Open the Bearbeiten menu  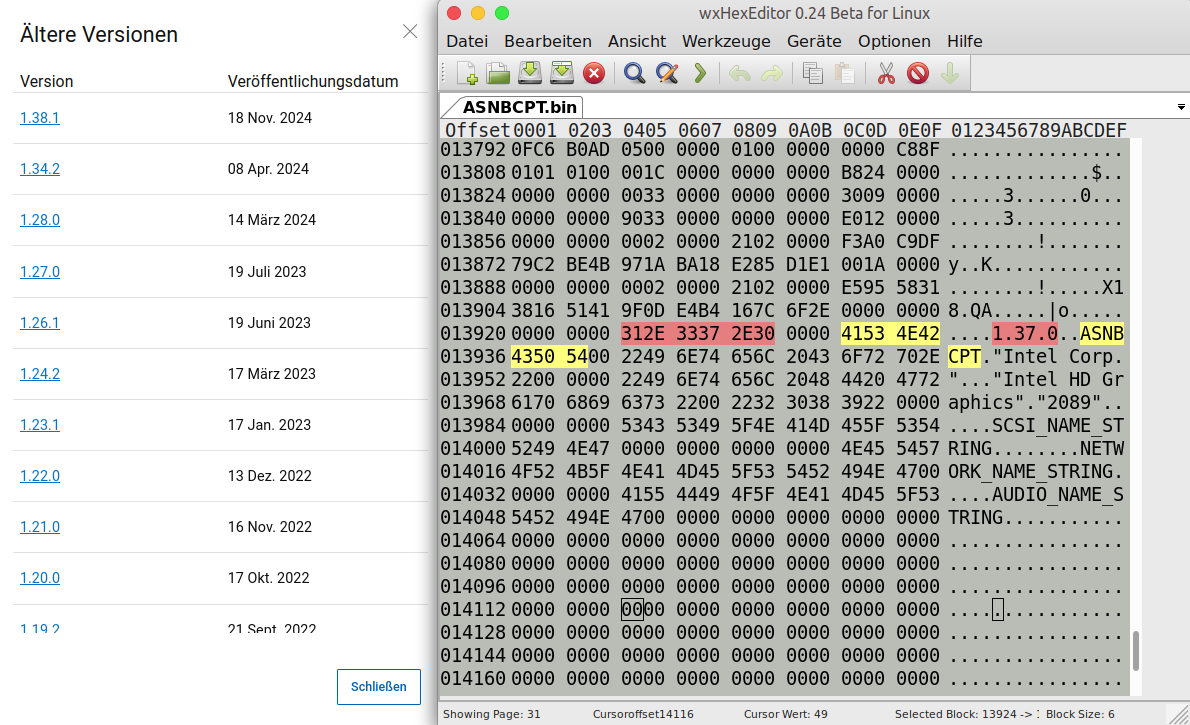[x=548, y=41]
